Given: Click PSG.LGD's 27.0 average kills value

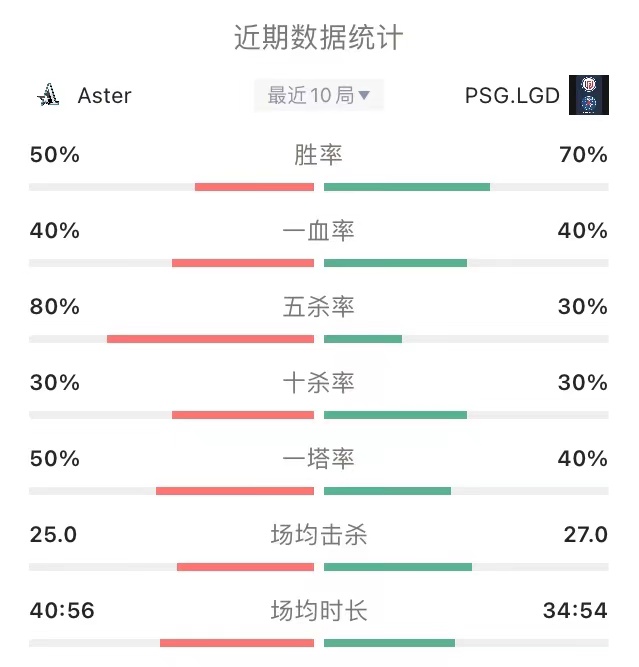Looking at the screenshot, I should point(586,535).
